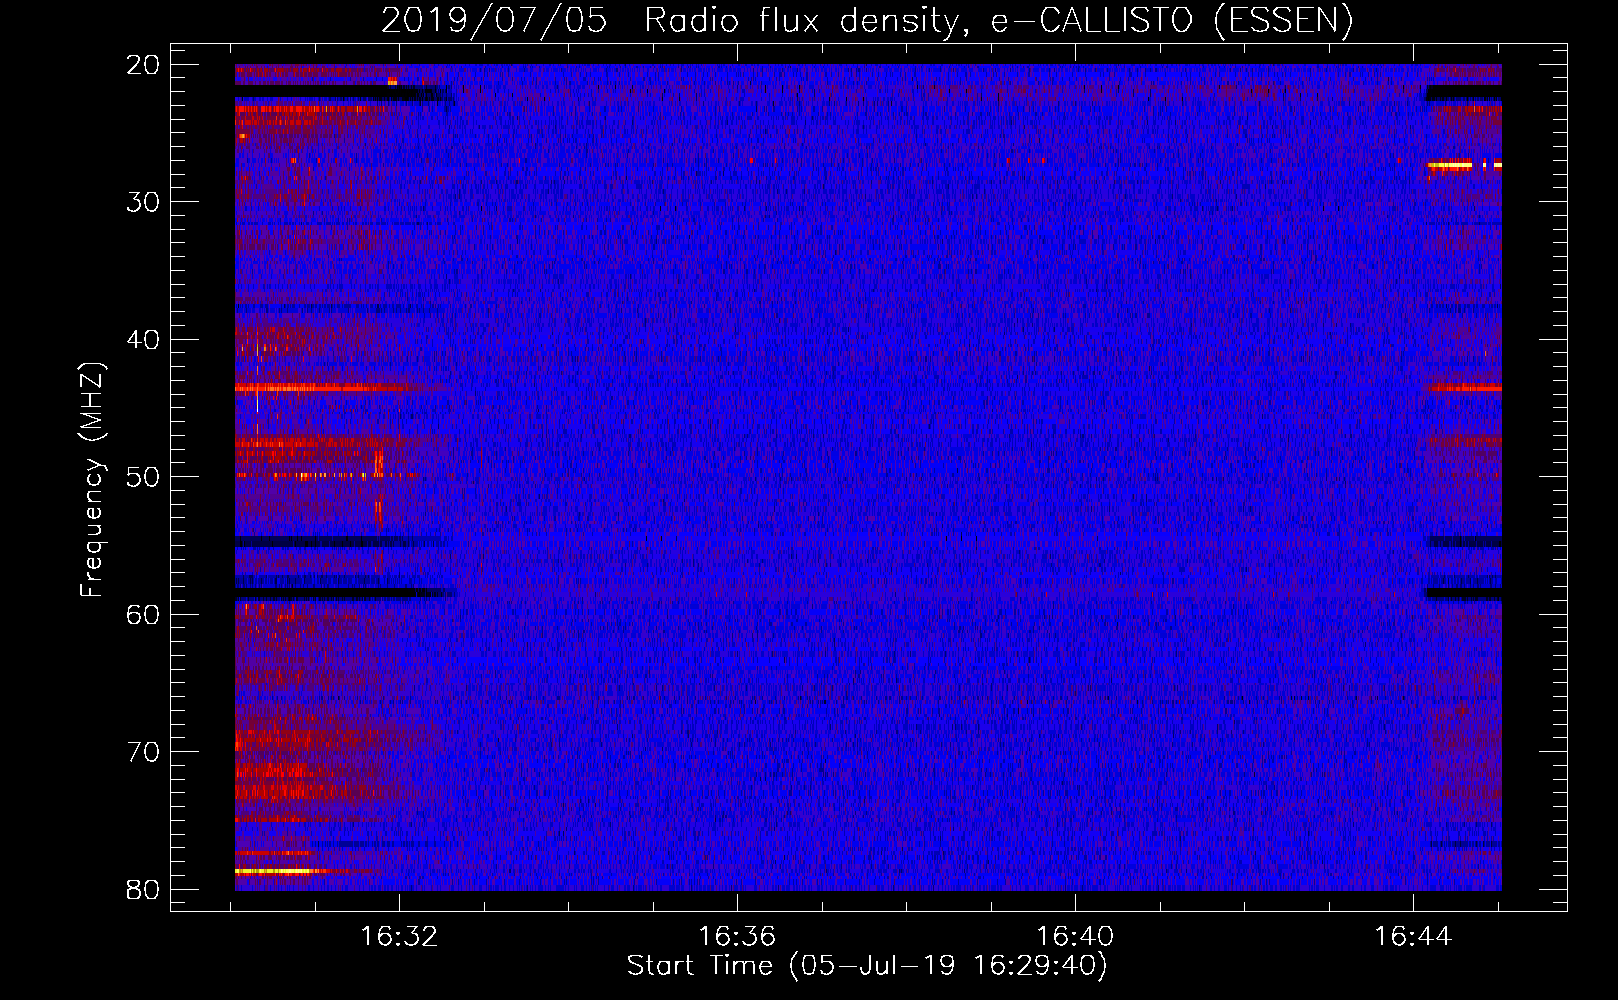Click the 16:44 time tick label

tap(1413, 937)
